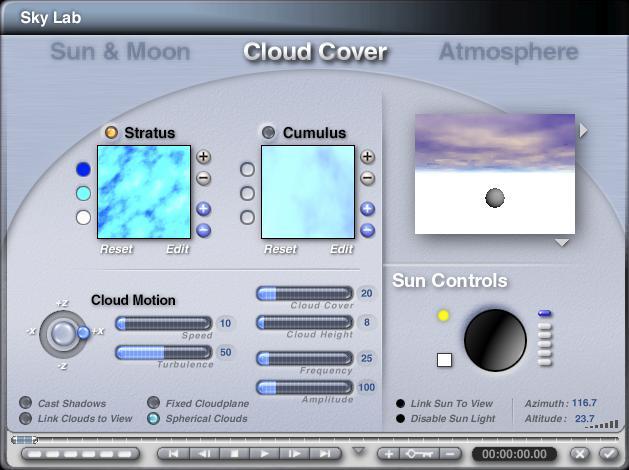
Task: Click the sky preview render thumbnail
Action: pyautogui.click(x=495, y=174)
